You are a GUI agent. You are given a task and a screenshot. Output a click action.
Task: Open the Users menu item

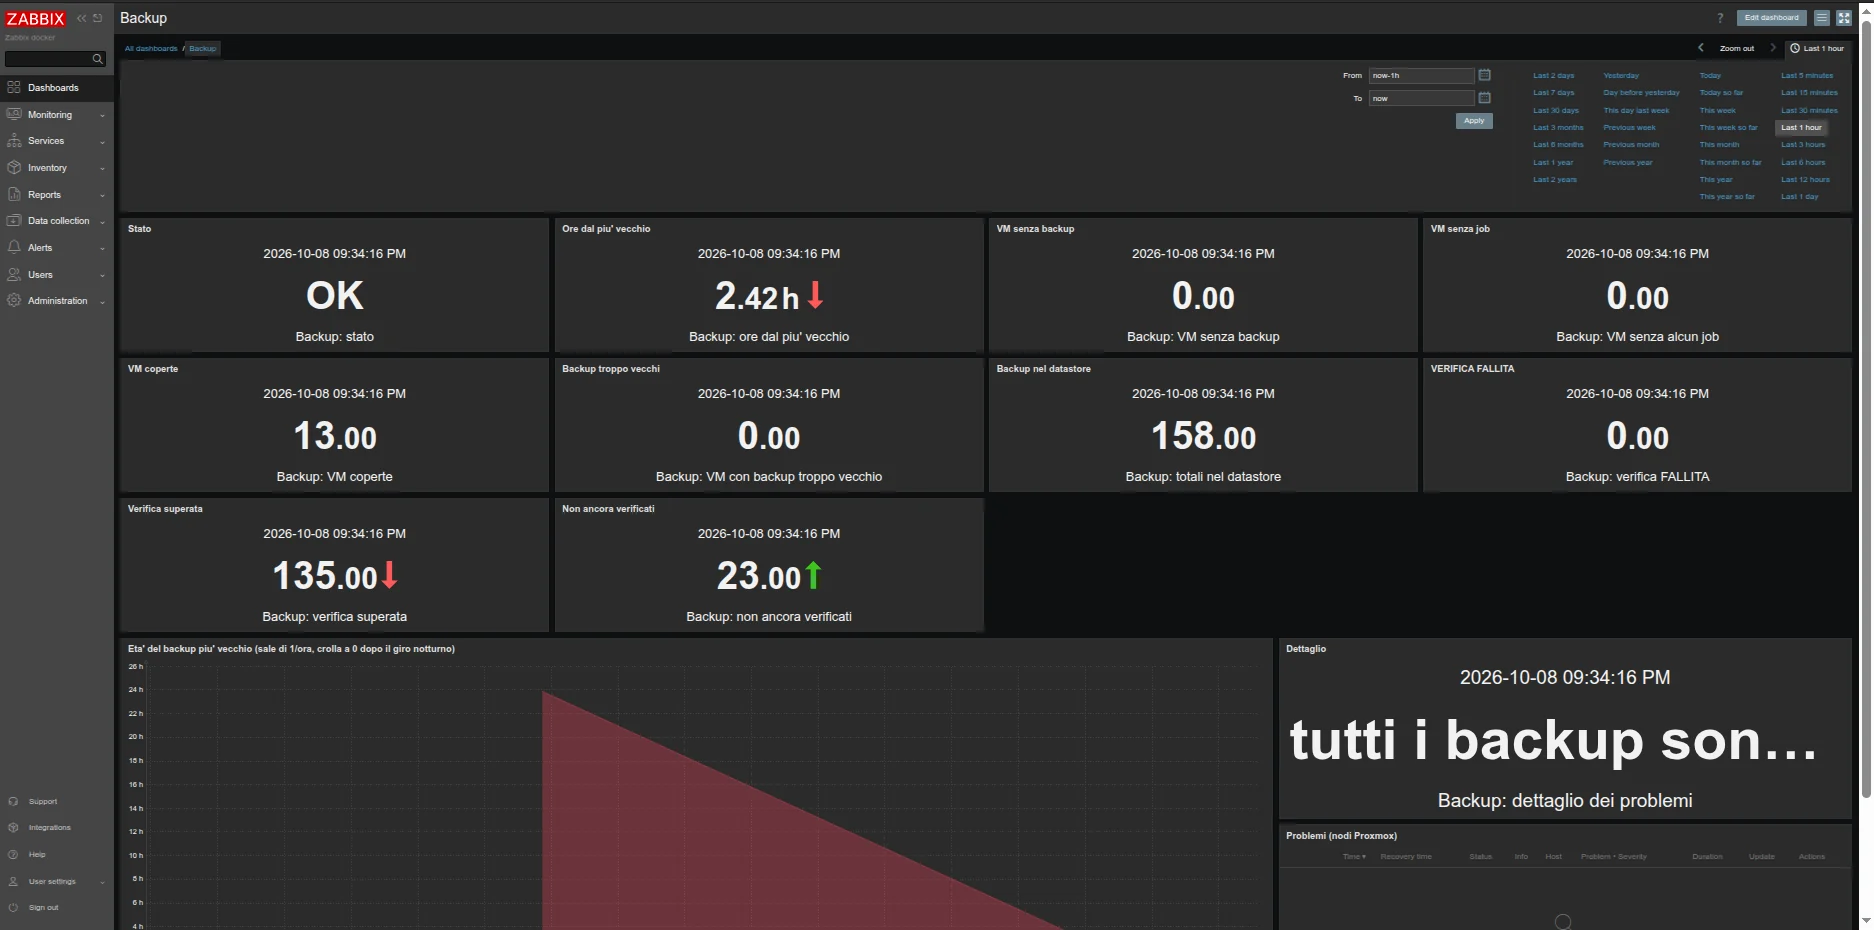(x=57, y=275)
